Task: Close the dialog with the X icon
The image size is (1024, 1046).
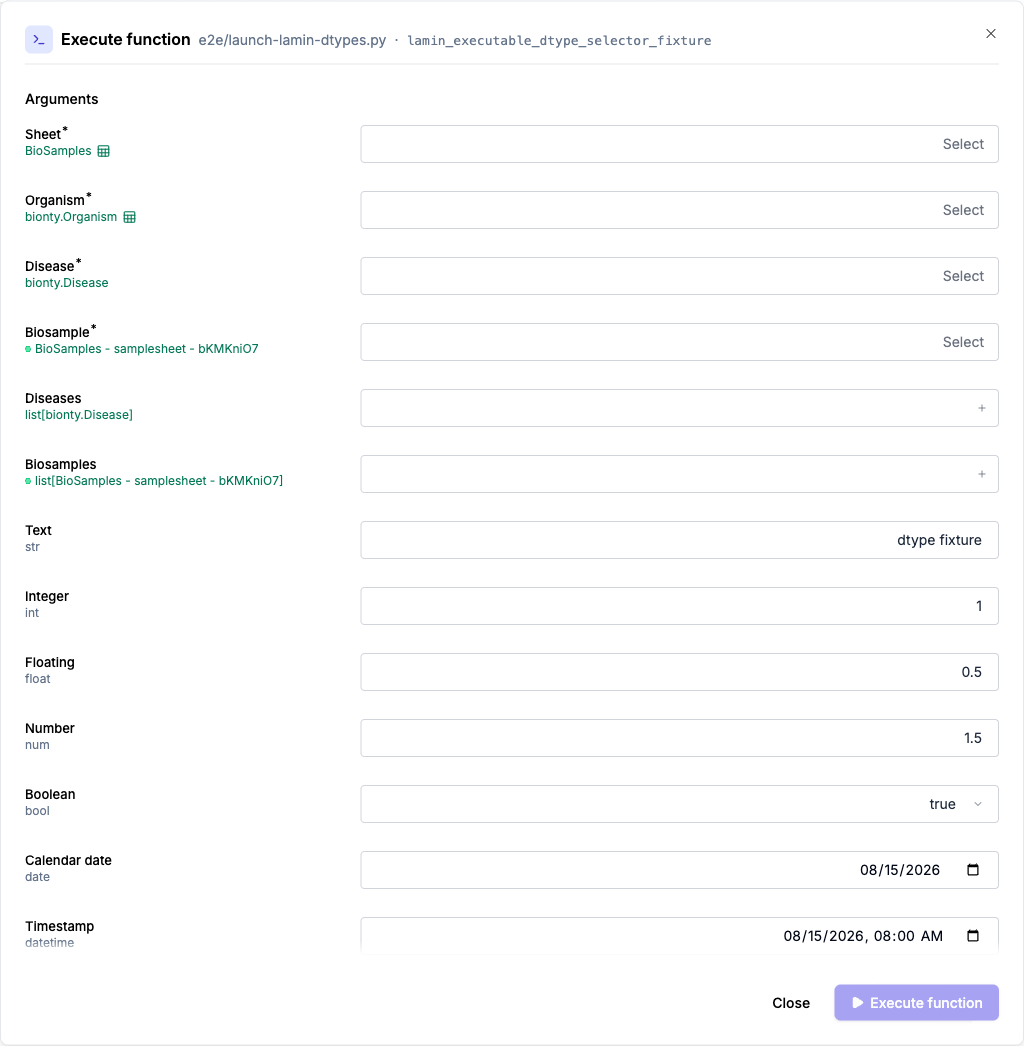Action: (991, 33)
